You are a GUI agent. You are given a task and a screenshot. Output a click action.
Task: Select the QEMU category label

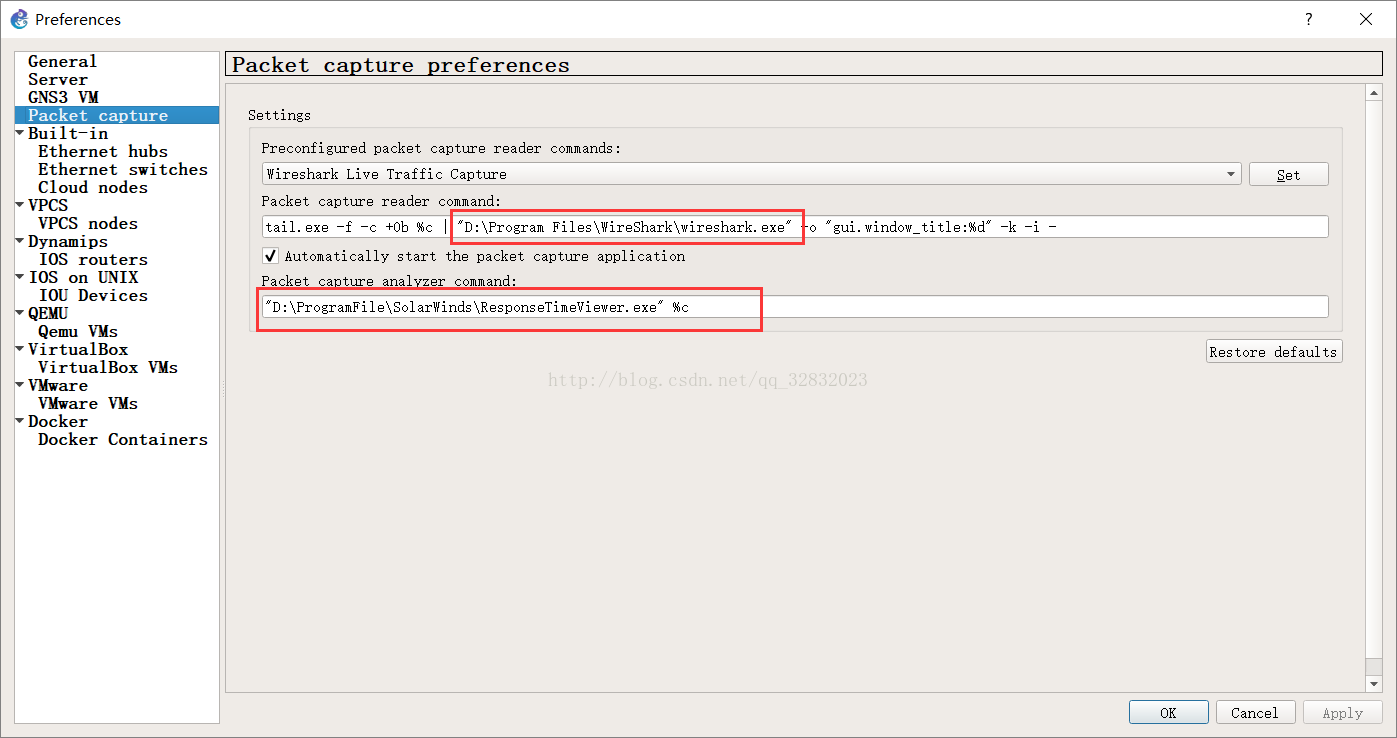coord(48,314)
